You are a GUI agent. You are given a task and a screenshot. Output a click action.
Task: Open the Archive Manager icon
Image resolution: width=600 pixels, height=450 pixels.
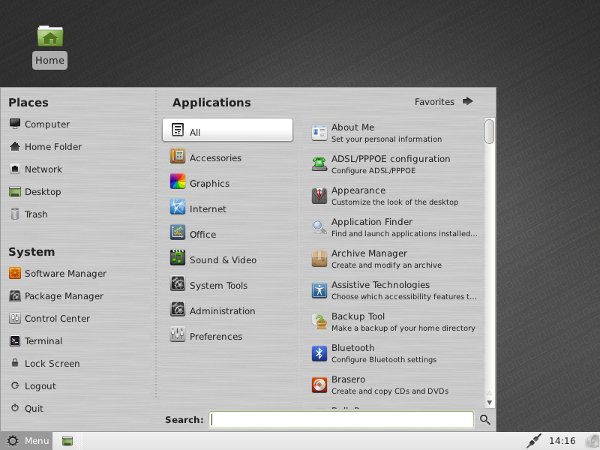click(x=319, y=259)
